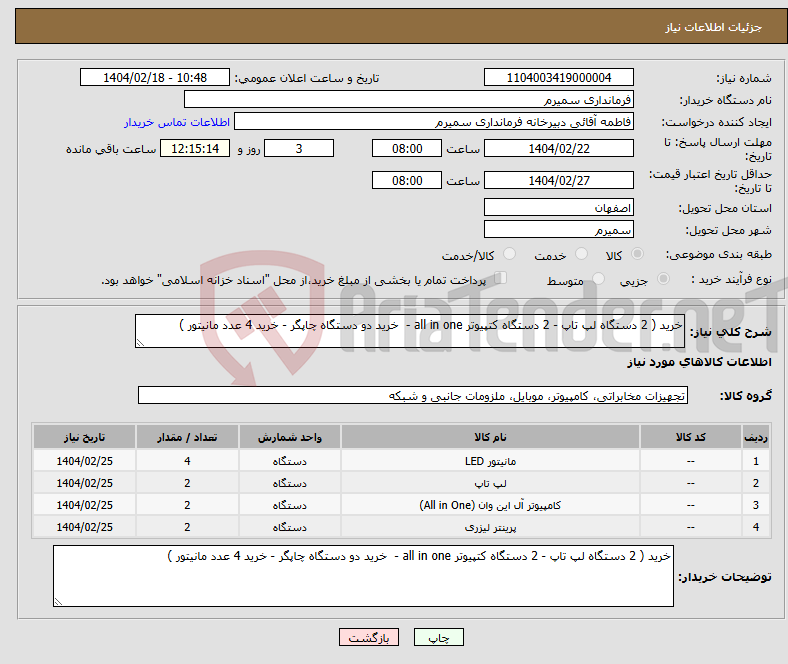Click the remaining days field showing 3

pyautogui.click(x=299, y=148)
